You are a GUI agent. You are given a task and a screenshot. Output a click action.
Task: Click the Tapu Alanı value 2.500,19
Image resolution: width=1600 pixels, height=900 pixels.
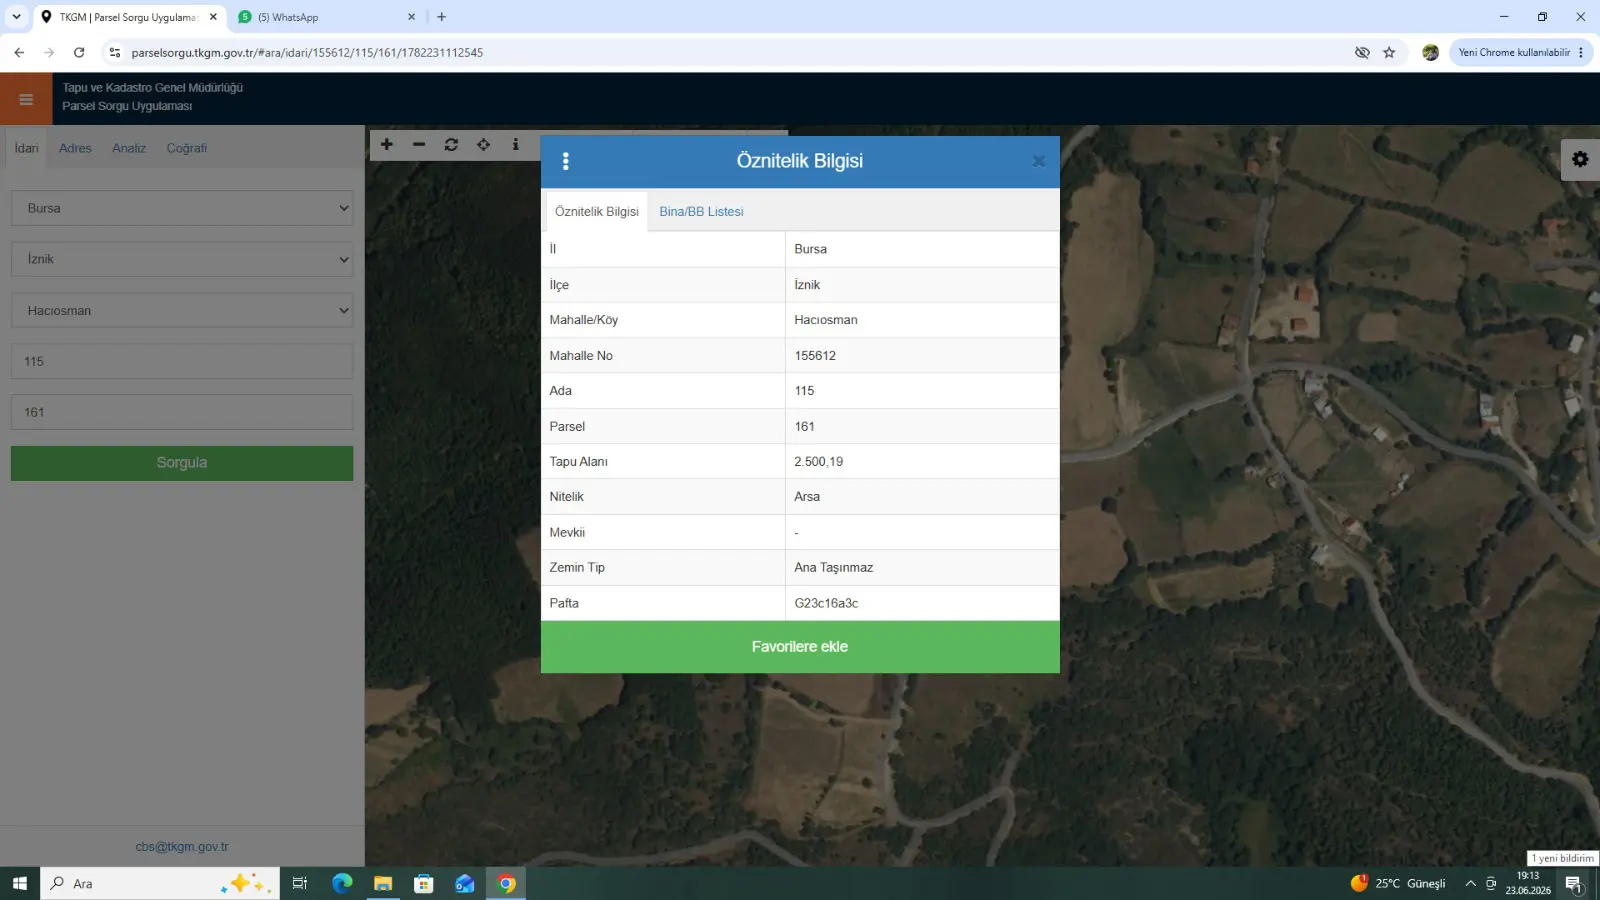point(819,462)
